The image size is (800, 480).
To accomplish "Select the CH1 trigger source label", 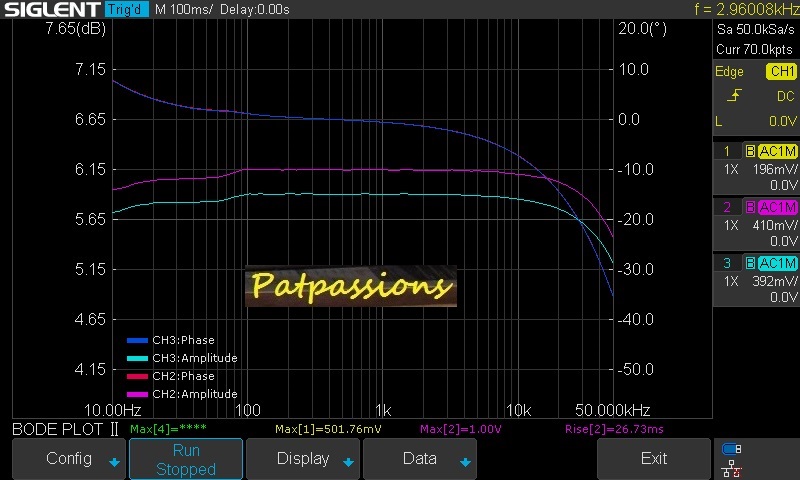I will [780, 71].
